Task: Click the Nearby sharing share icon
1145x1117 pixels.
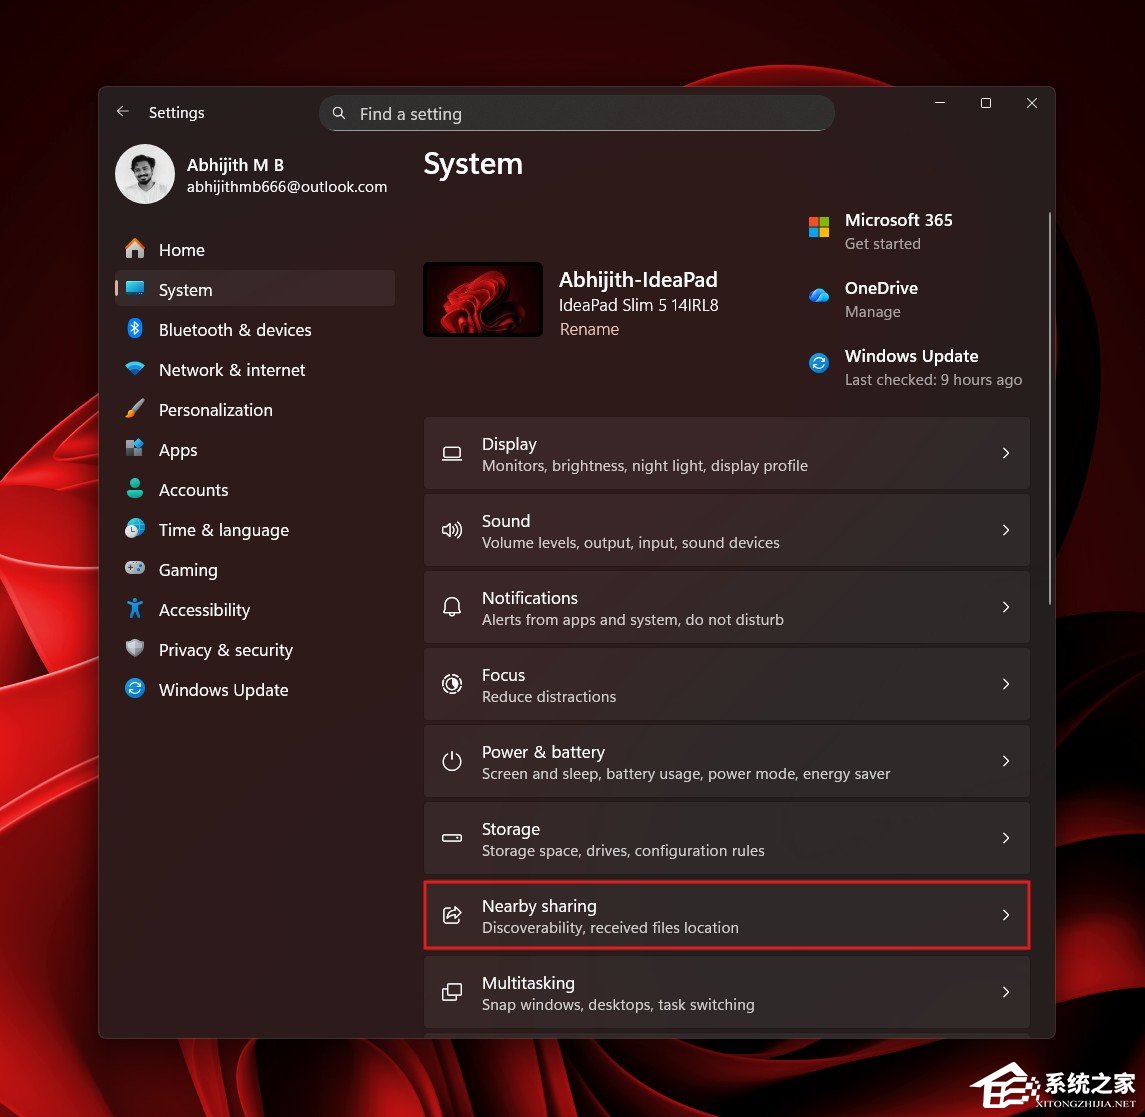Action: coord(452,915)
